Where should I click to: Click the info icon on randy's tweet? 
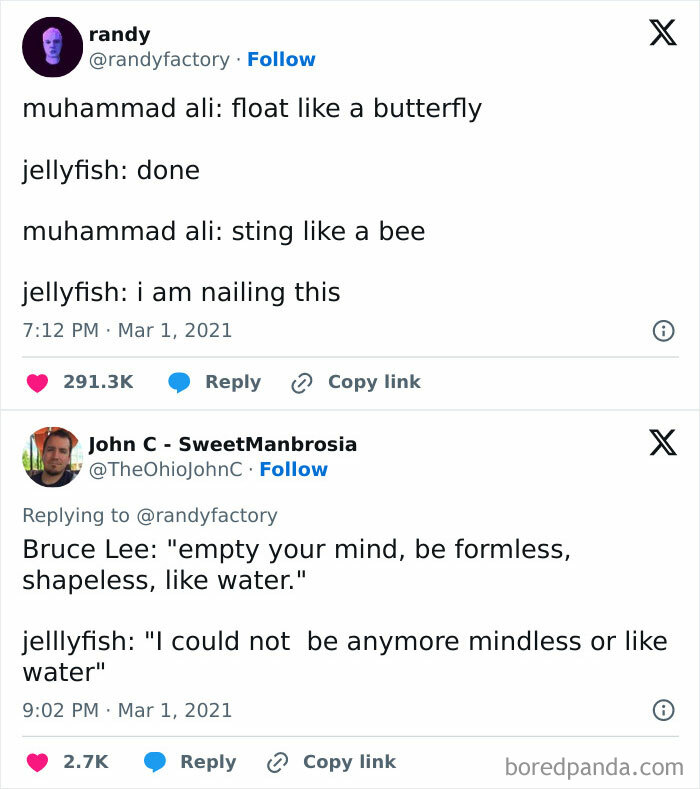pyautogui.click(x=662, y=330)
